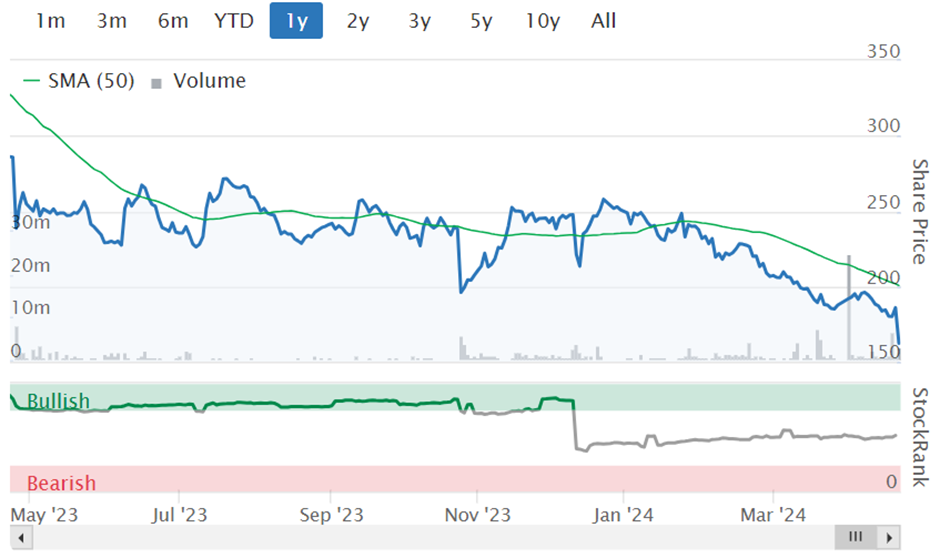Grab the scrollbar thumb handle

click(x=855, y=537)
